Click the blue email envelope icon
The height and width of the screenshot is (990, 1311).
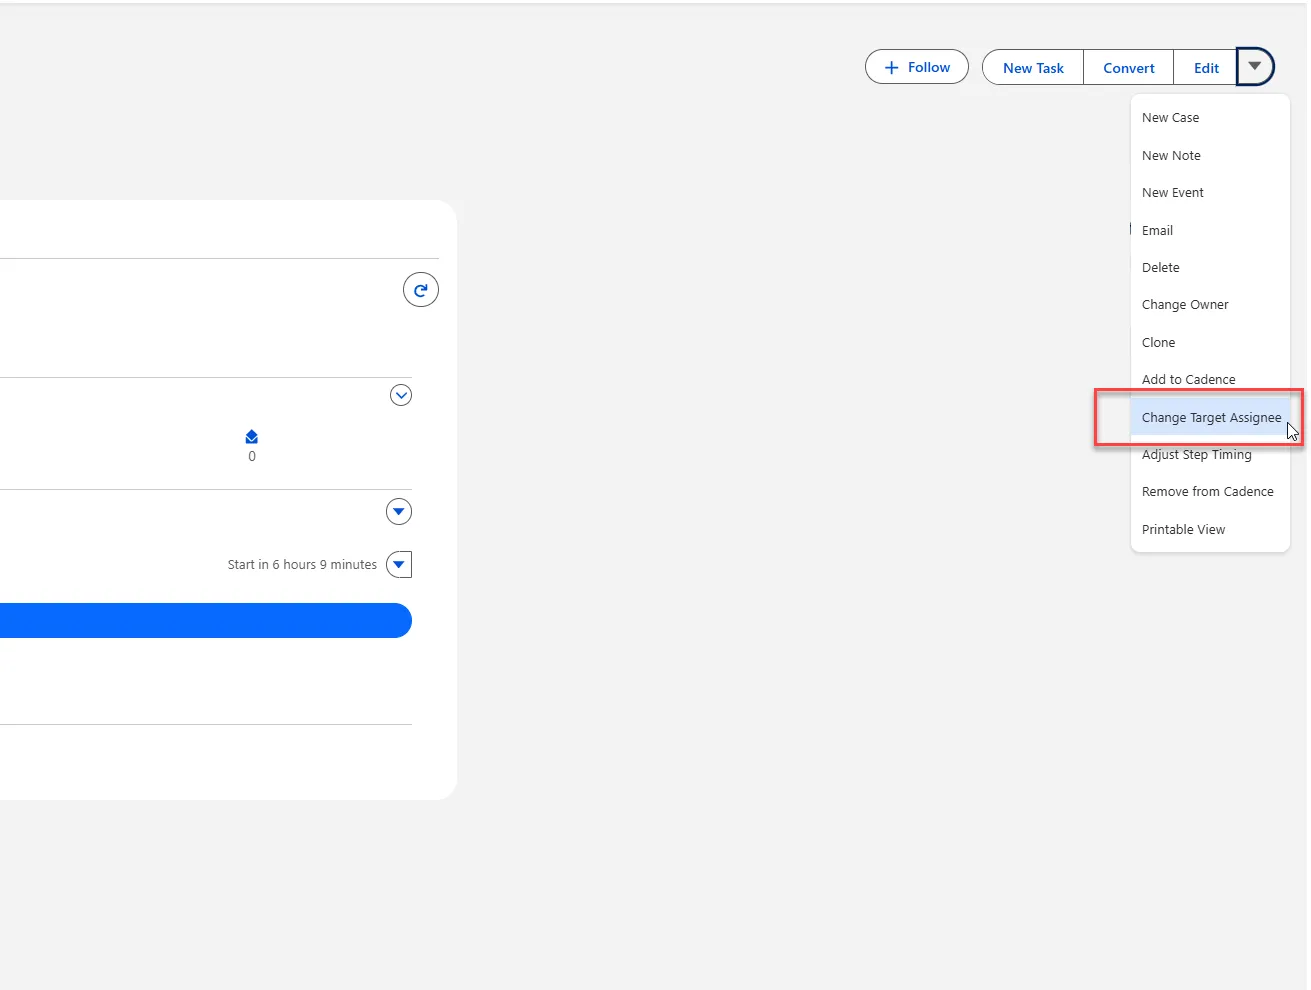252,437
